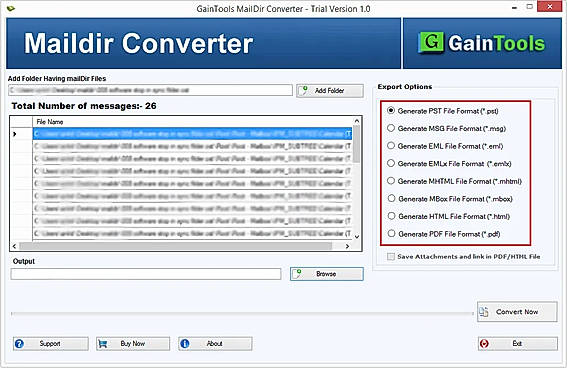Click the row selector arrow of first row
The image size is (567, 368).
[x=14, y=134]
